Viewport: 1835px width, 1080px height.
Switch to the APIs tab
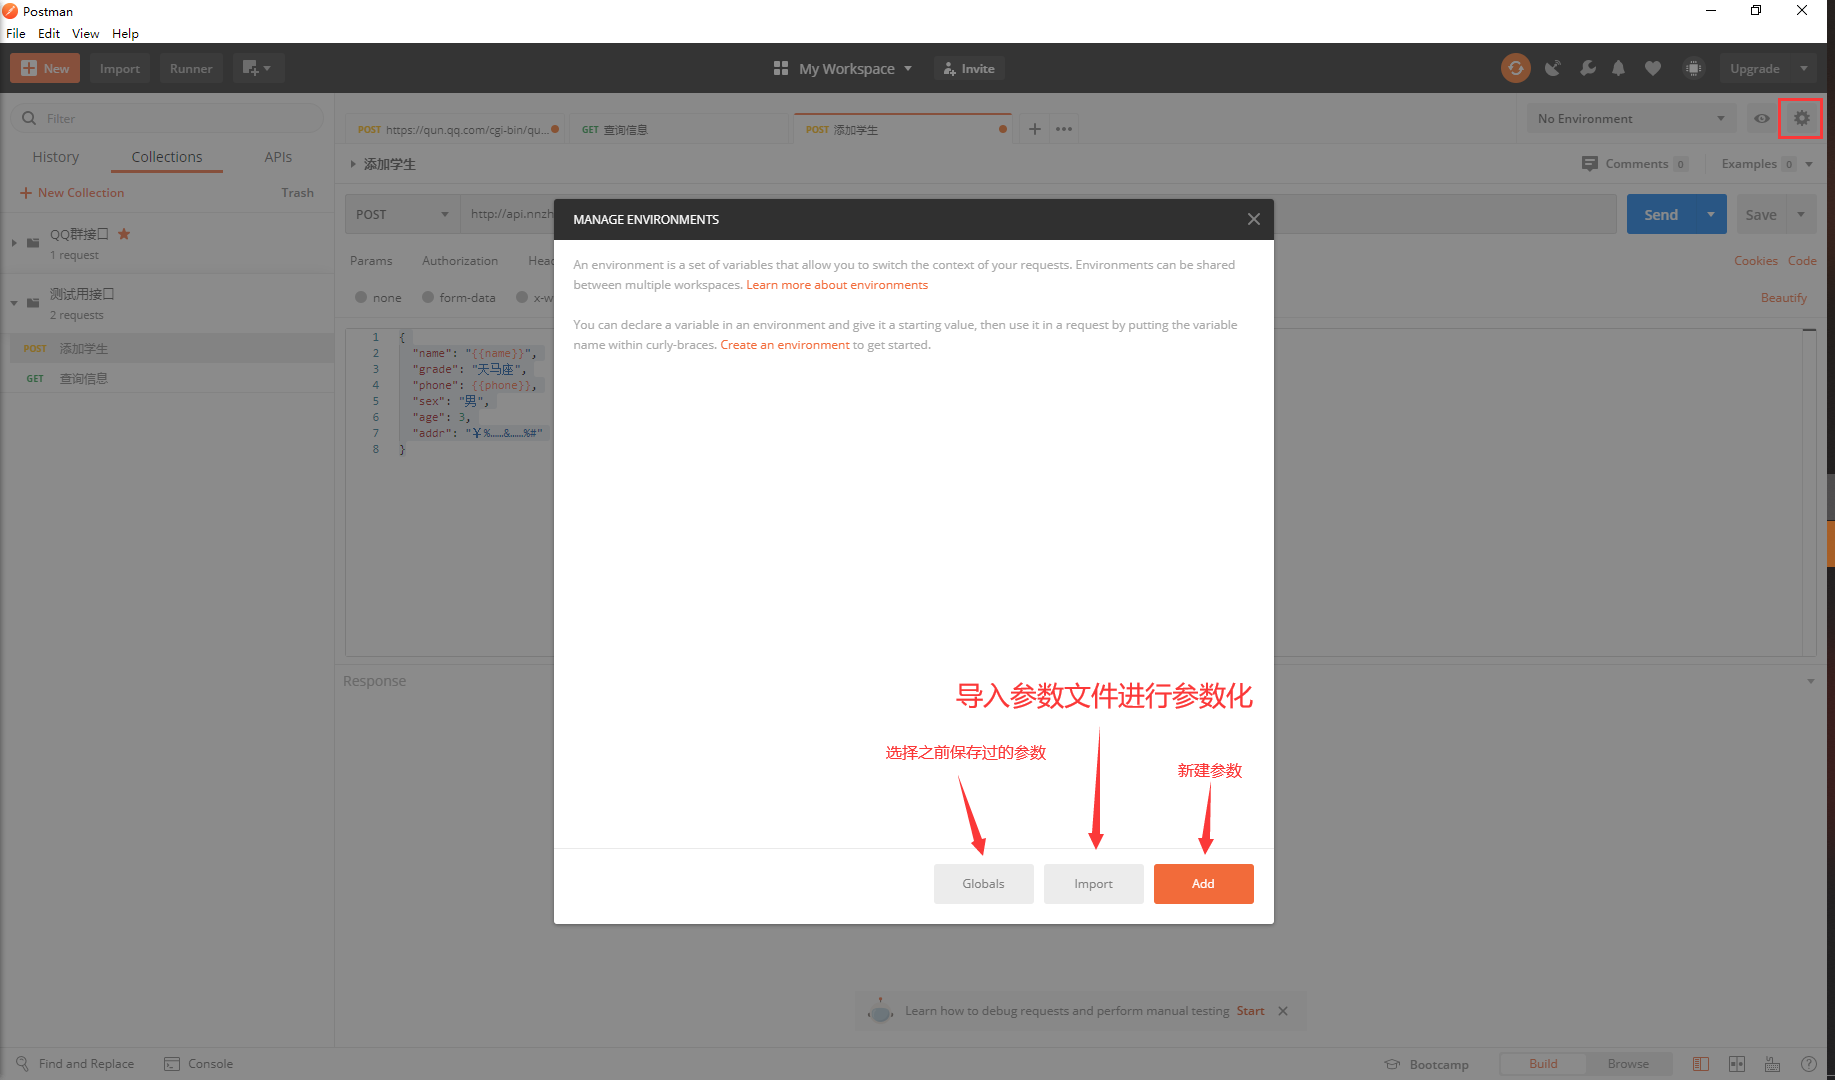tap(278, 157)
